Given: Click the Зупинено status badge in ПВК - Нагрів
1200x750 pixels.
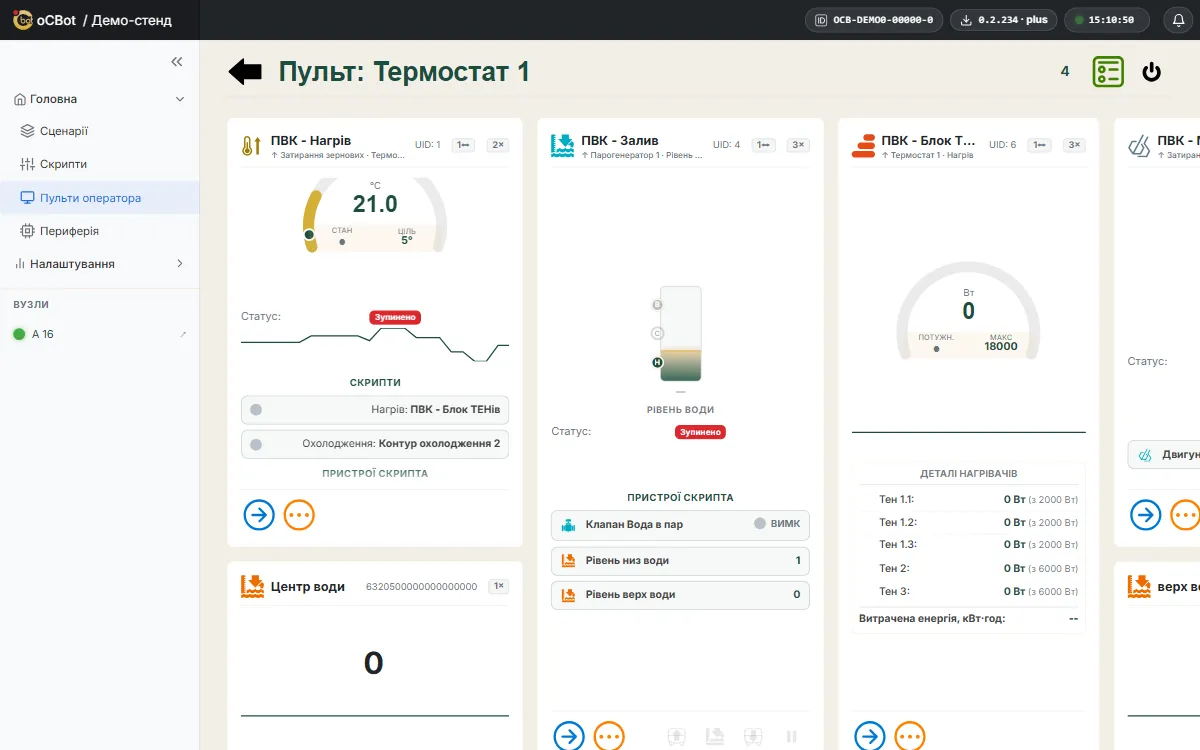Looking at the screenshot, I should point(395,317).
